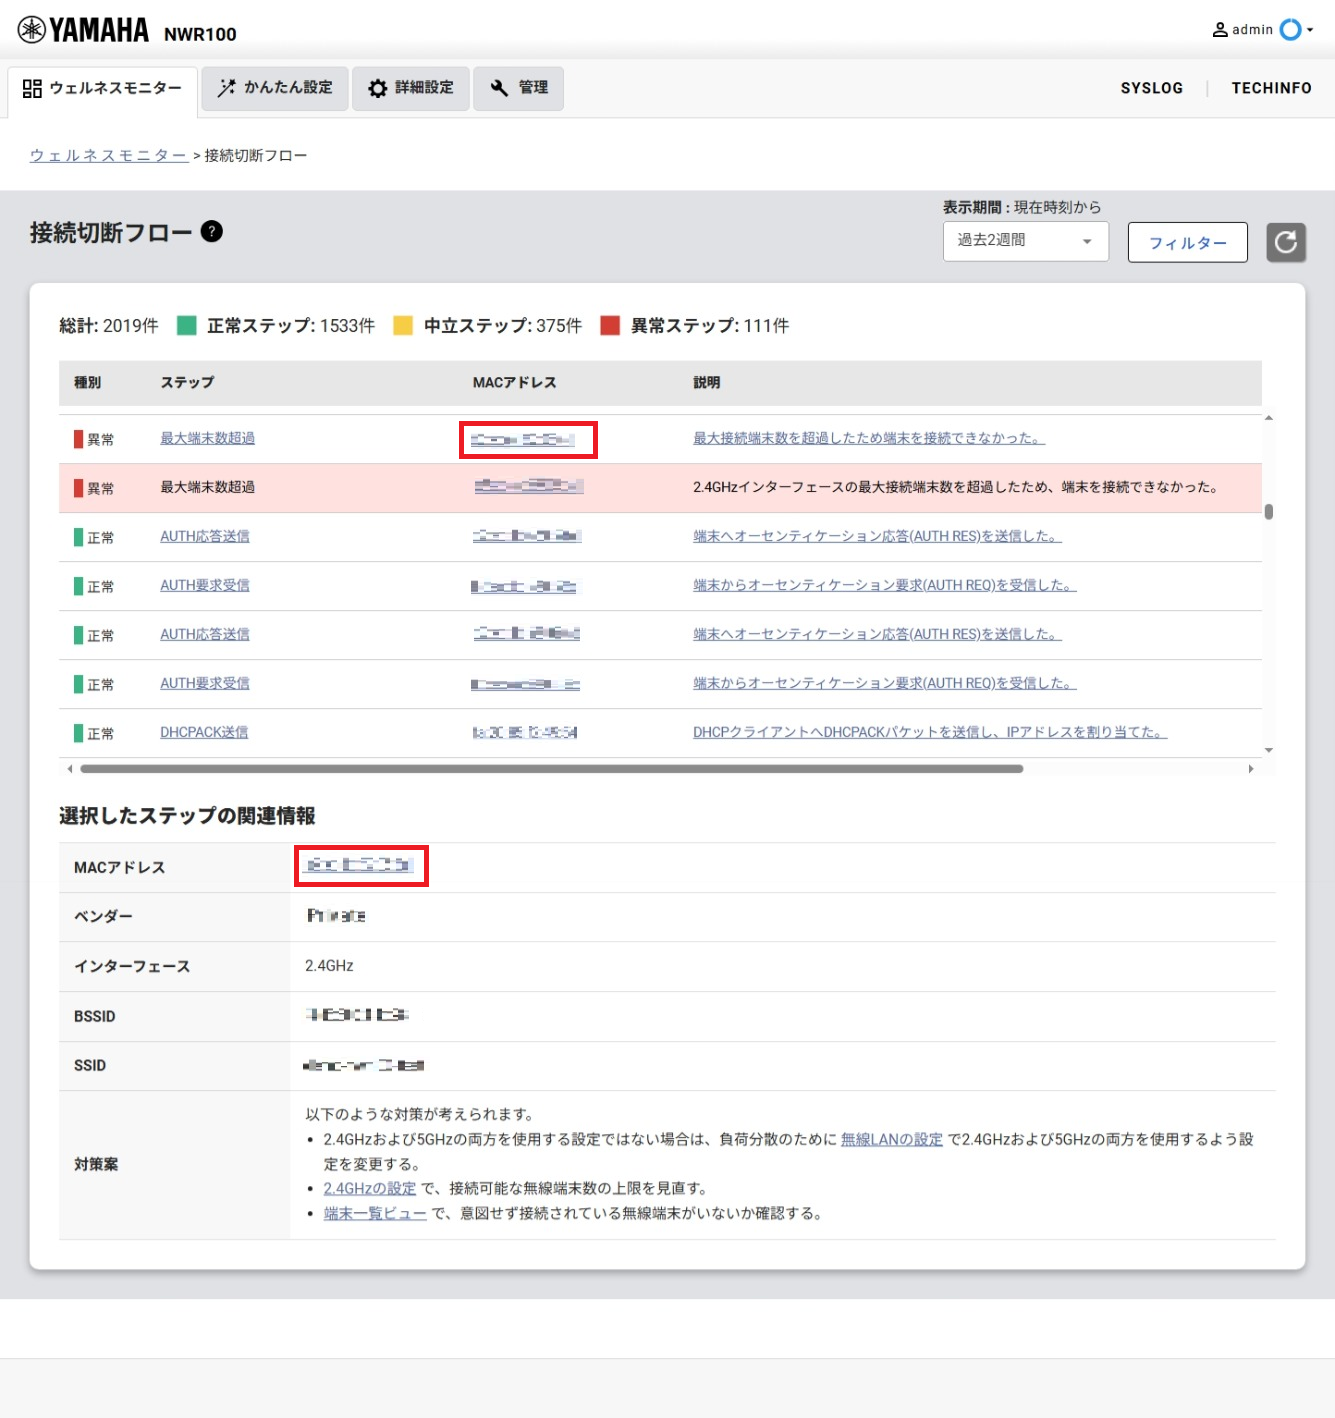Viewport: 1335px width, 1418px height.
Task: Click the MAC address link under 関連情報
Action: tap(361, 864)
